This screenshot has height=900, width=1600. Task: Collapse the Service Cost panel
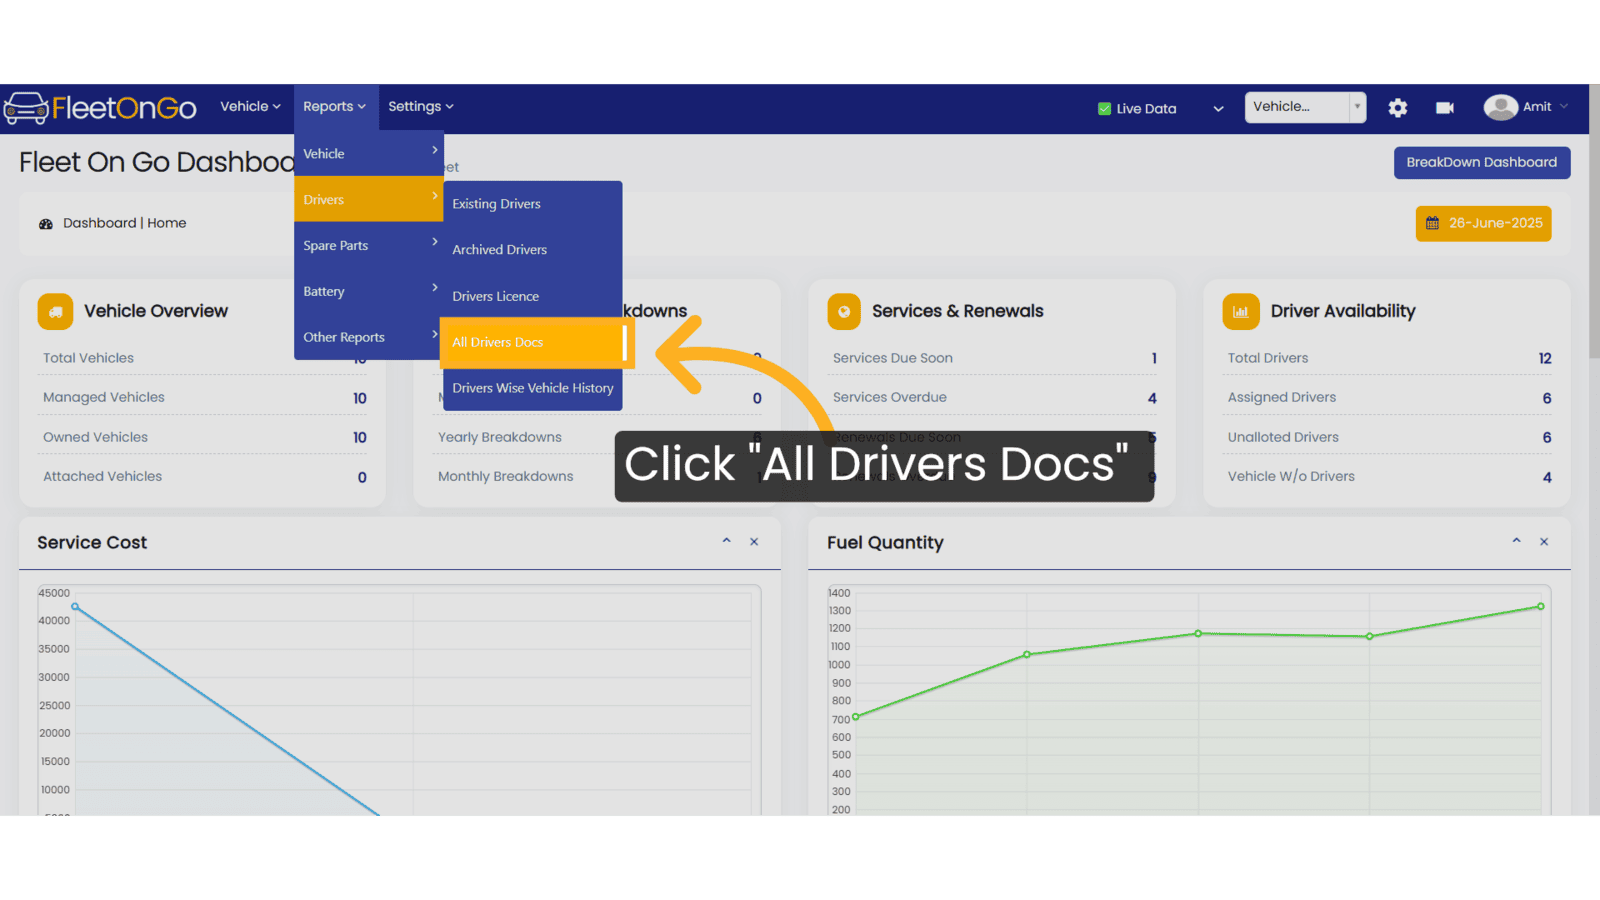click(727, 541)
